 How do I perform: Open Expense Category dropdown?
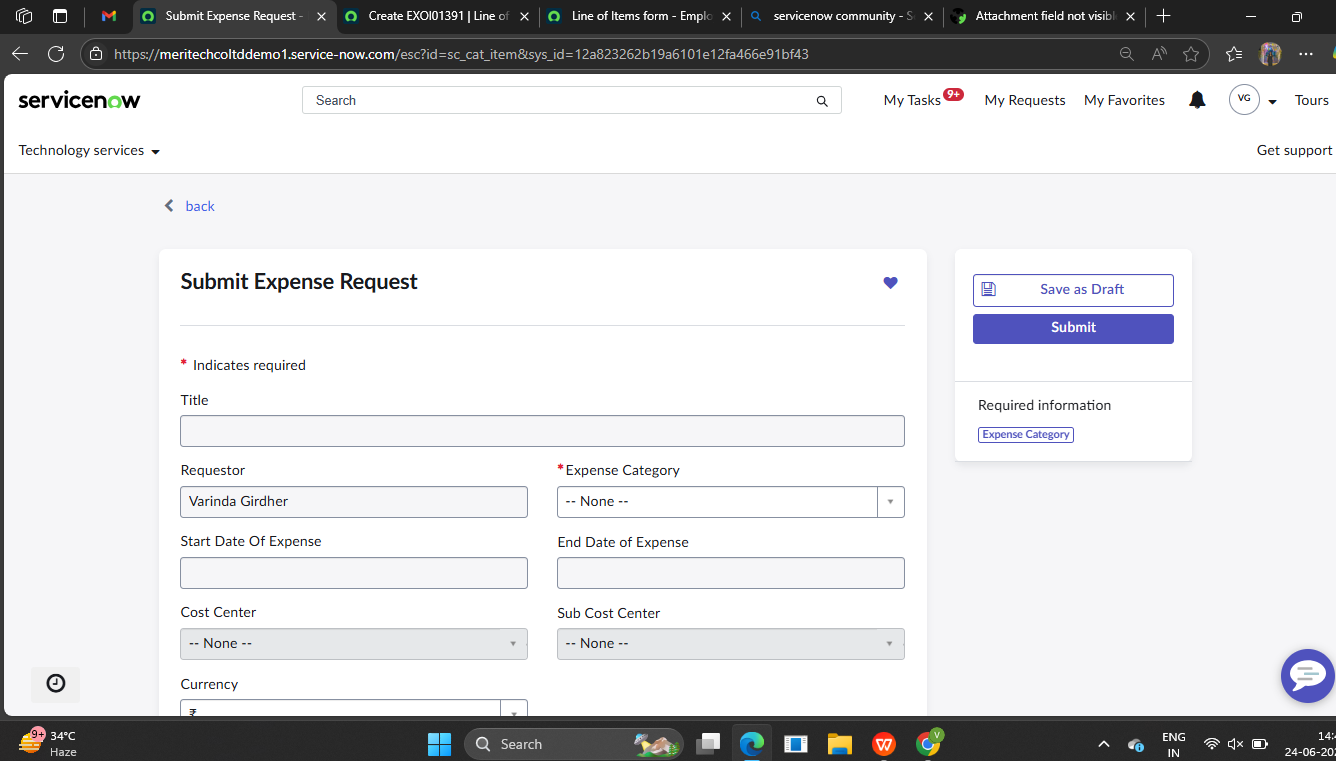731,501
